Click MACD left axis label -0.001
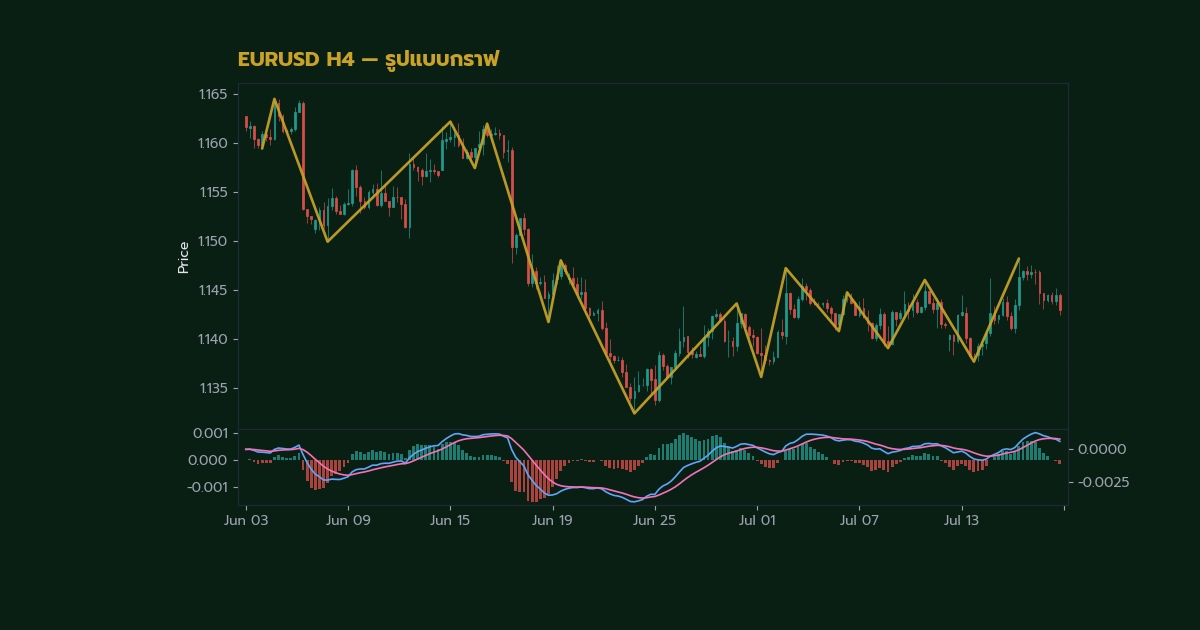 pyautogui.click(x=207, y=487)
